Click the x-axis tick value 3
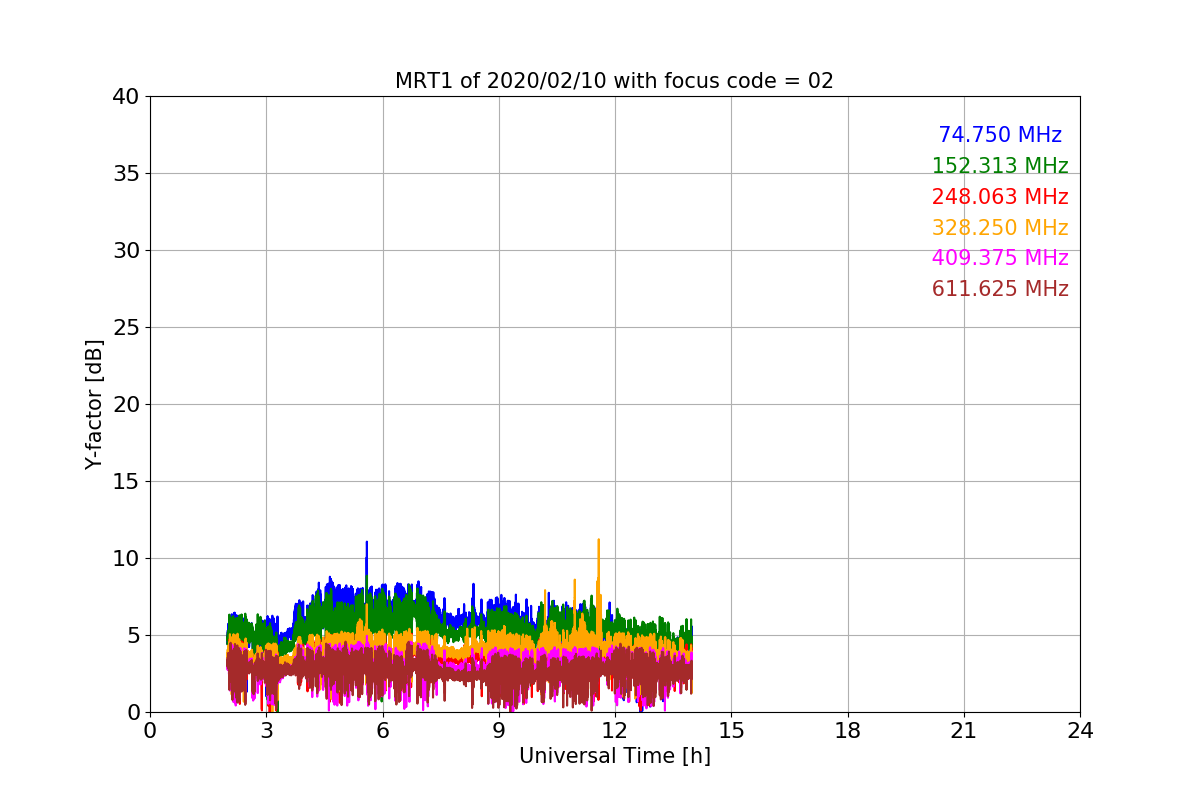This screenshot has width=1200, height=800. pyautogui.click(x=266, y=730)
